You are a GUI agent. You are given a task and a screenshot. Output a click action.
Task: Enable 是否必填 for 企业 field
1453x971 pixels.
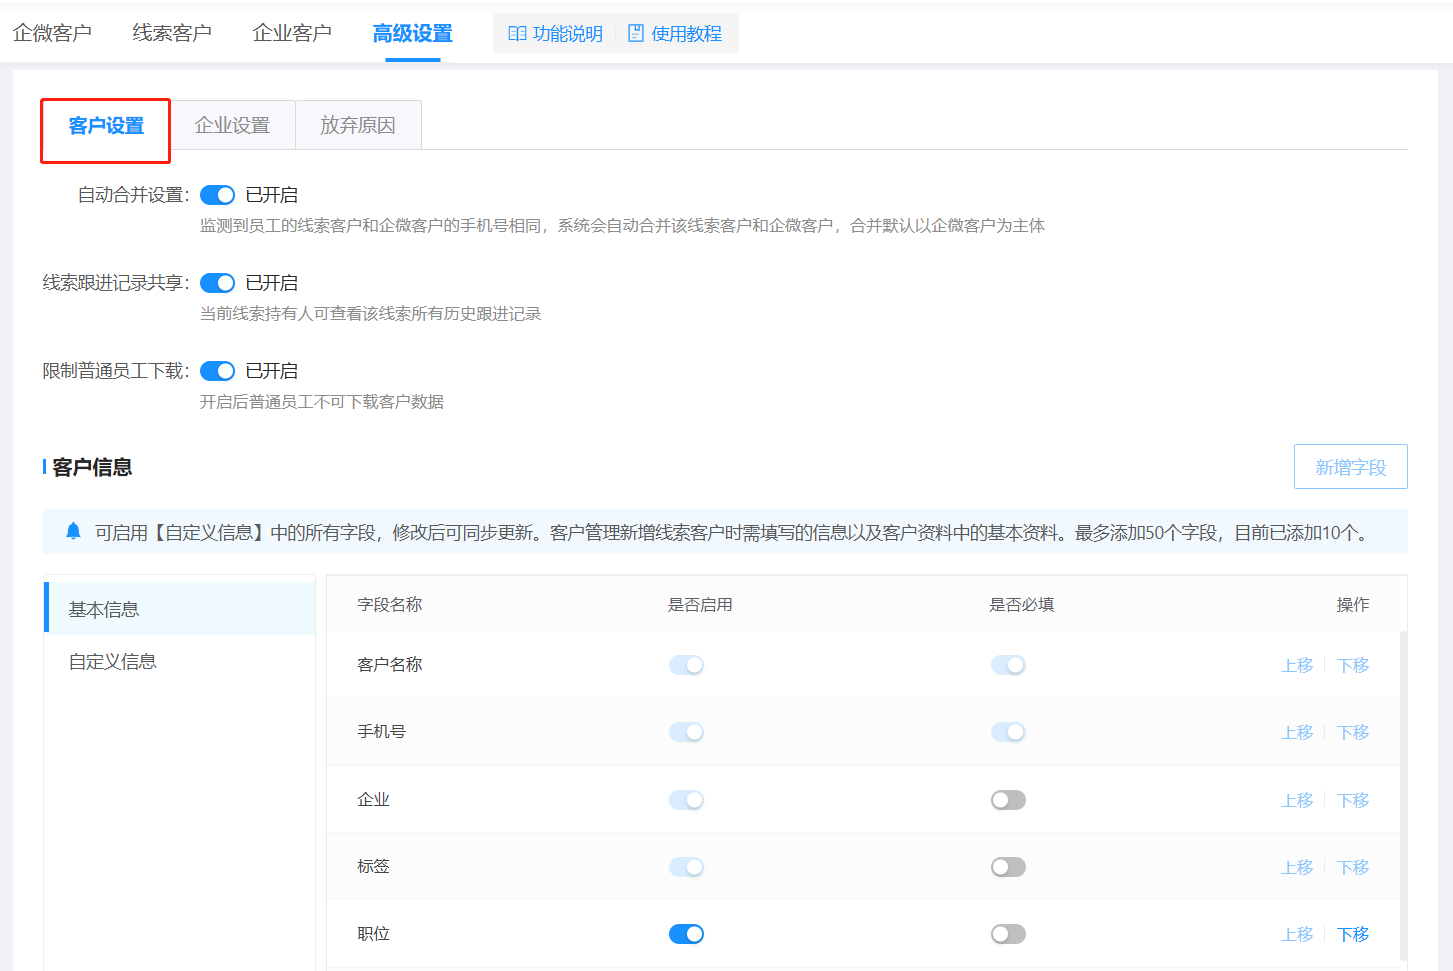1008,800
